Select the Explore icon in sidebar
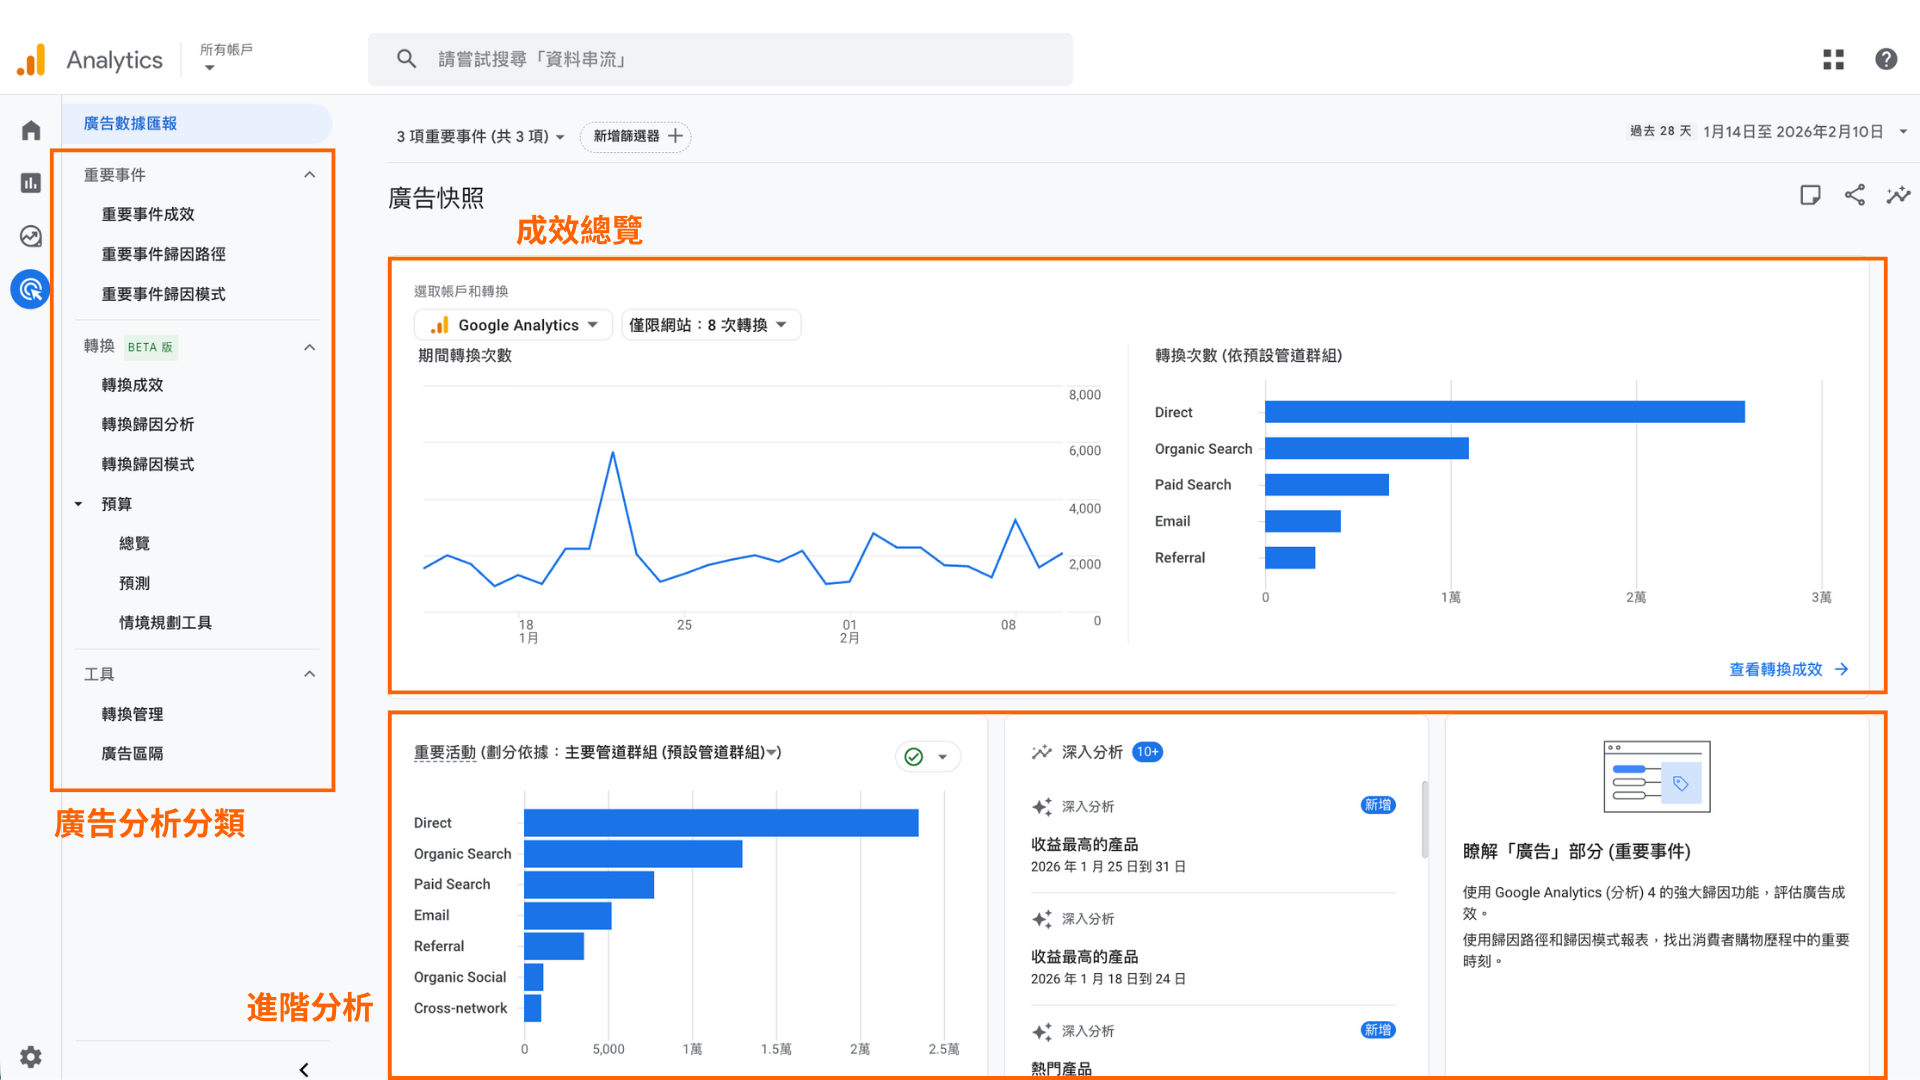Screen dimensions: 1920x1080 coord(30,236)
